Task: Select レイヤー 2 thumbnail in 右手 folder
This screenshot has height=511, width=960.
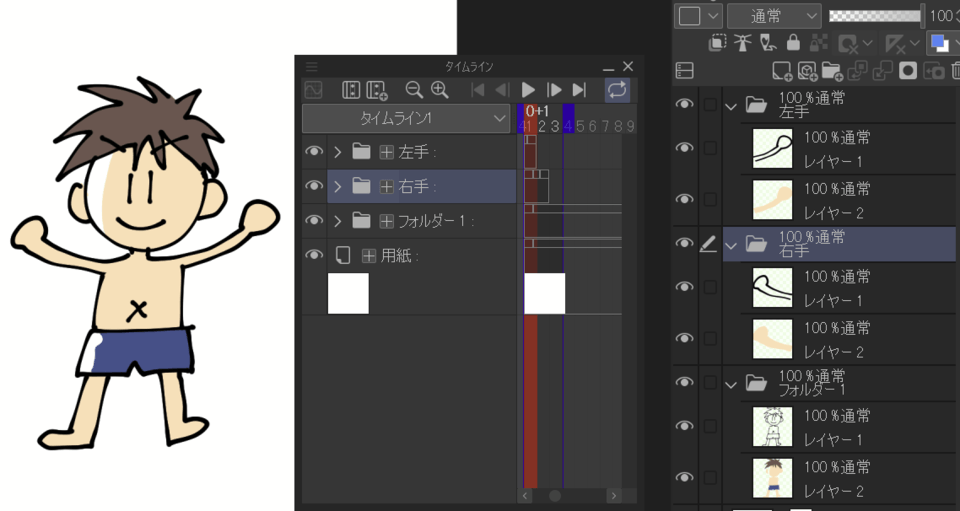Action: tap(772, 338)
